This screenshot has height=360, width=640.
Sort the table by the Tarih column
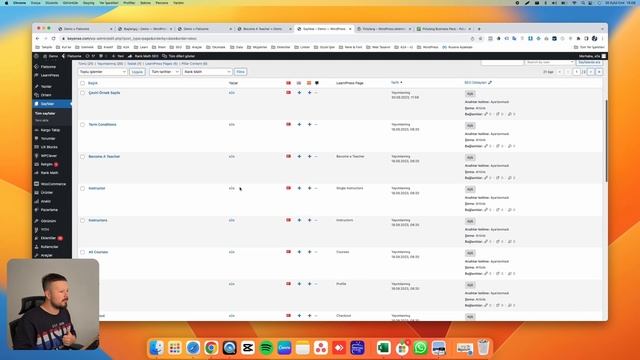[x=396, y=83]
